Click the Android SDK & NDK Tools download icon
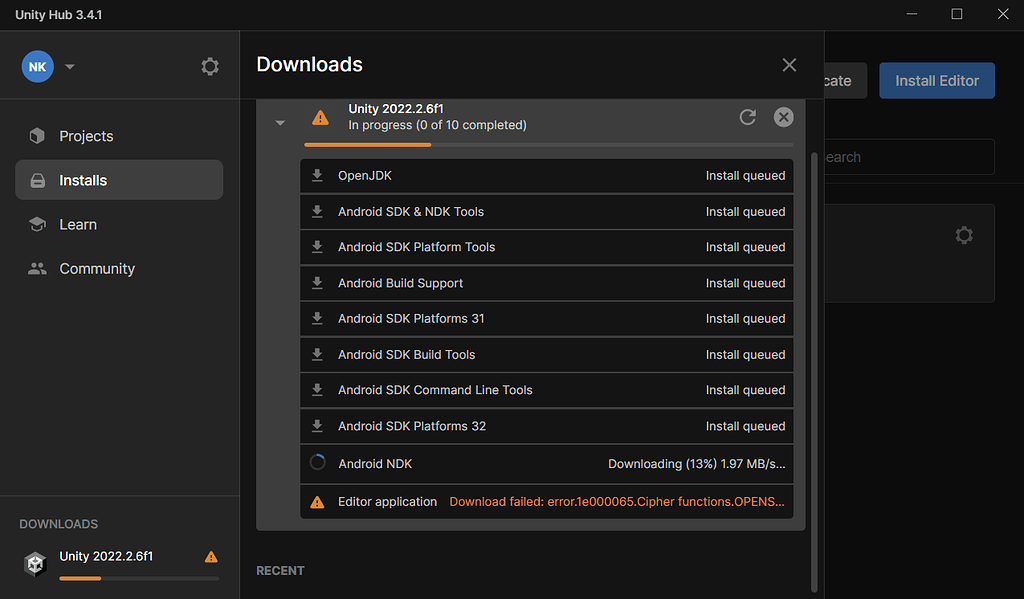 point(318,211)
